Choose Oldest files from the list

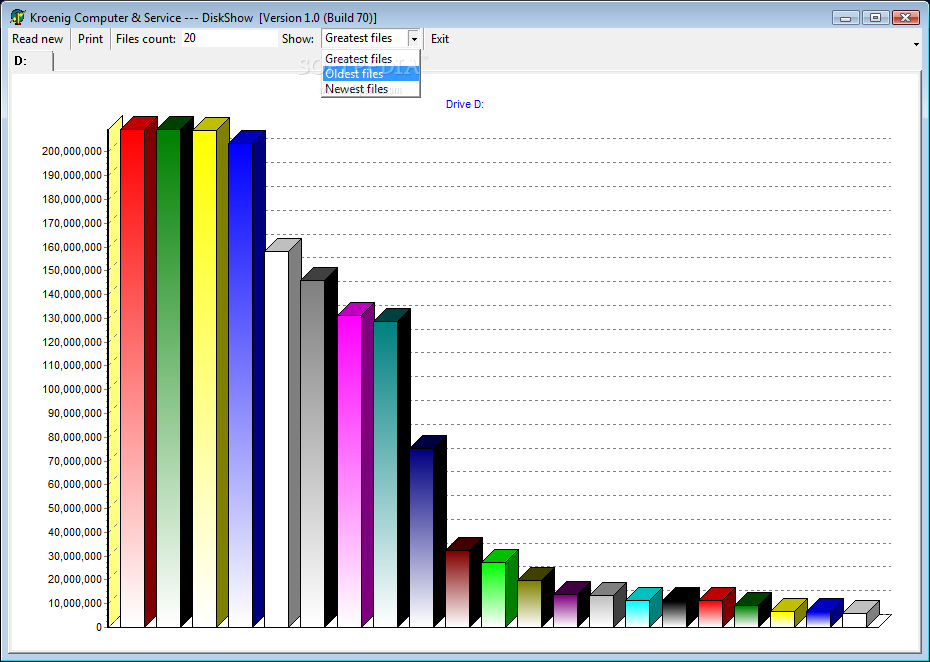(x=371, y=74)
